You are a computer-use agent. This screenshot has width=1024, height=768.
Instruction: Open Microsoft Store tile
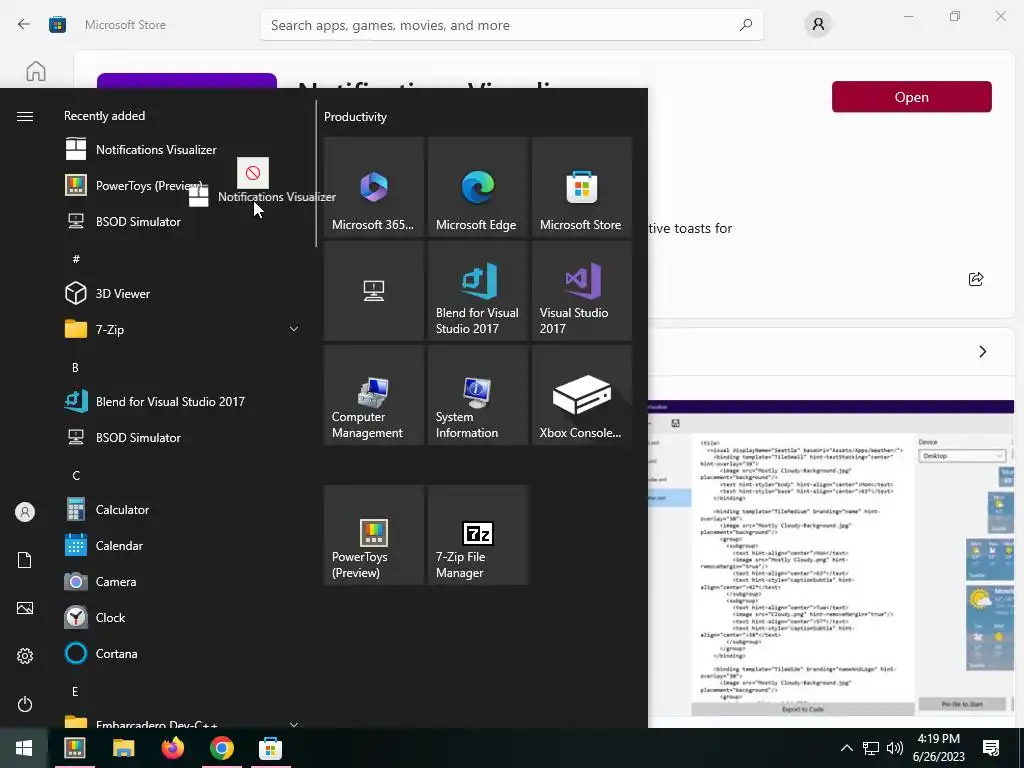[582, 187]
